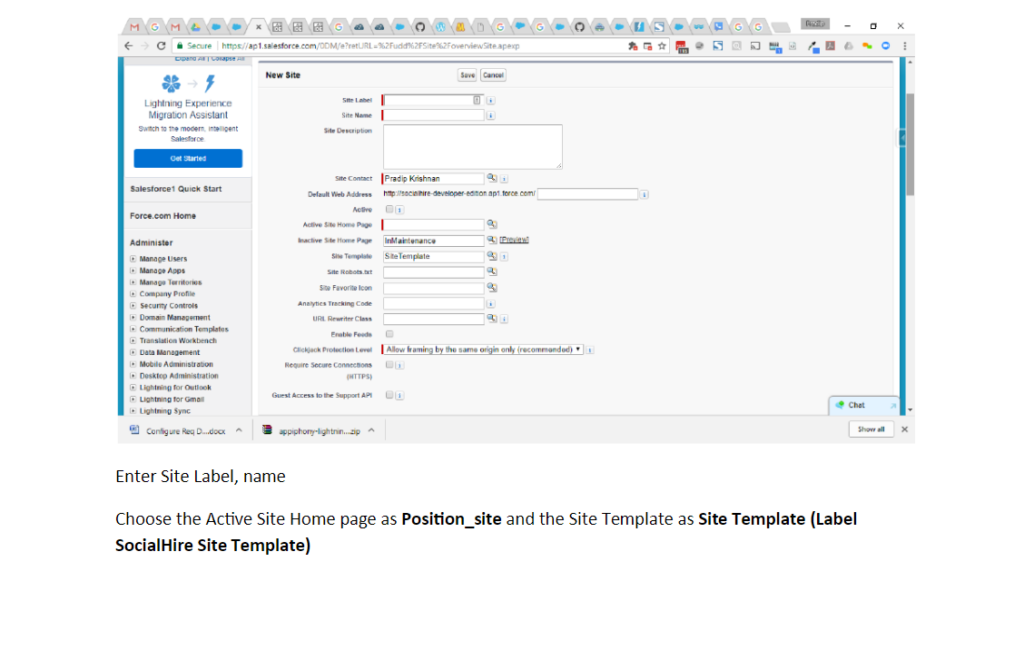
Task: Show all downloads
Action: [x=871, y=430]
